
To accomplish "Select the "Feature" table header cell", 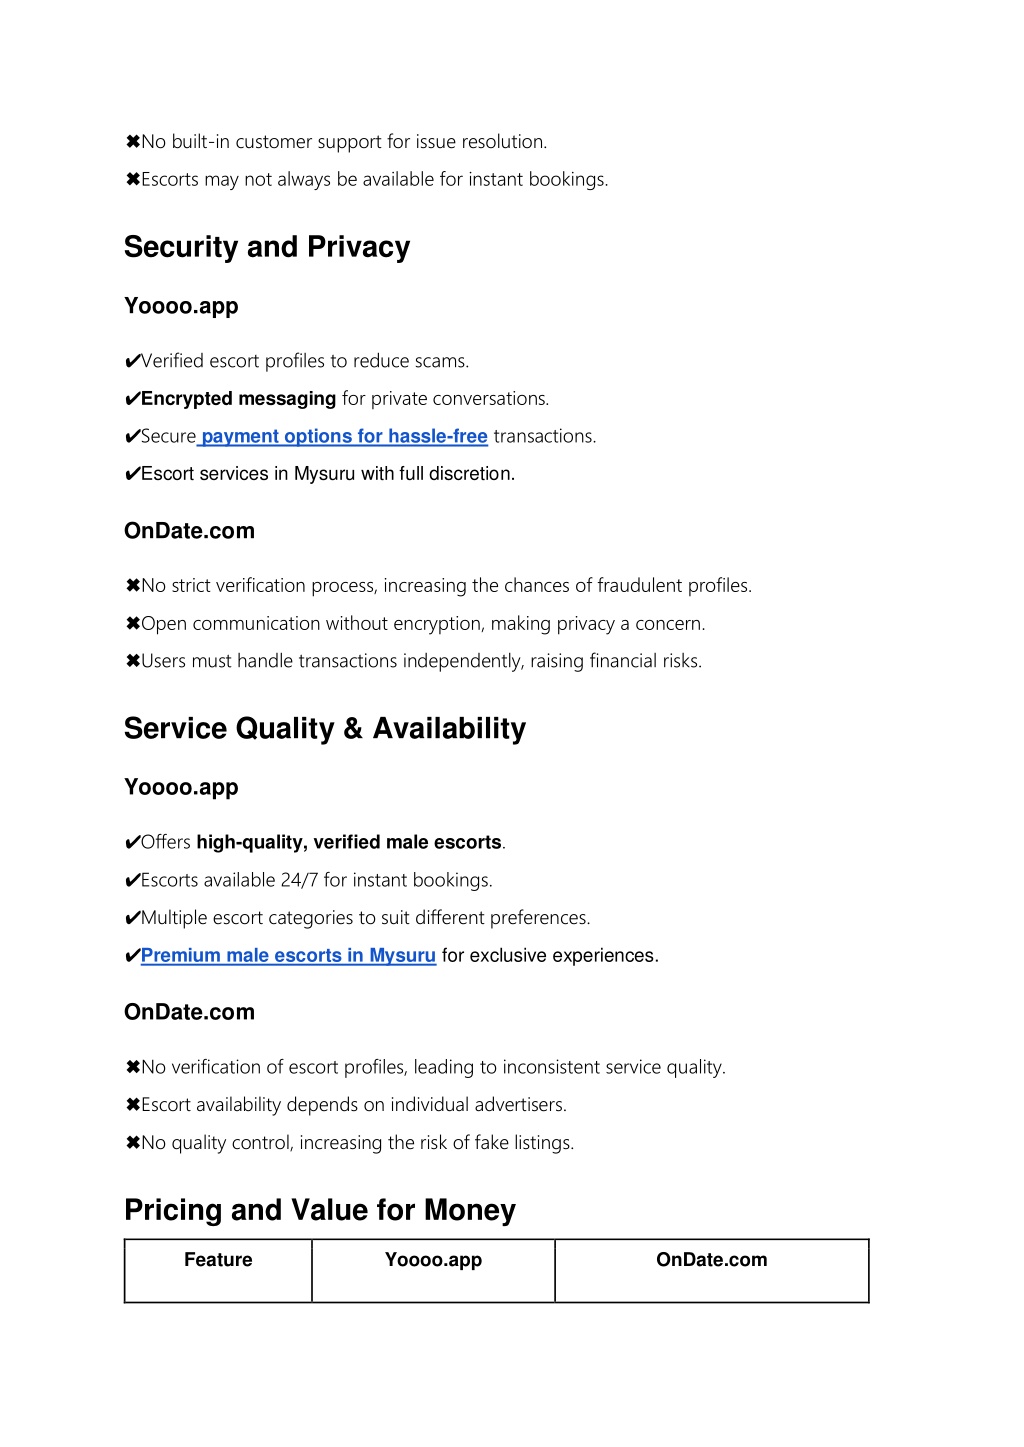I will 218,1271.
